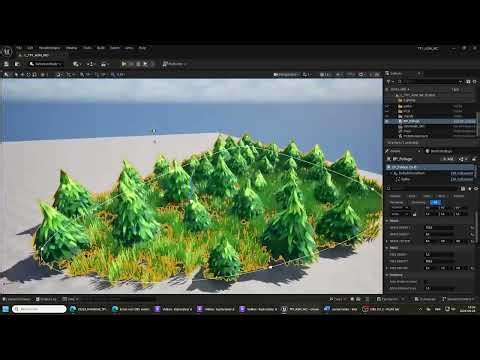480x360 pixels.
Task: Toggle visibility of BP_Foliage in Outliner
Action: pos(387,121)
